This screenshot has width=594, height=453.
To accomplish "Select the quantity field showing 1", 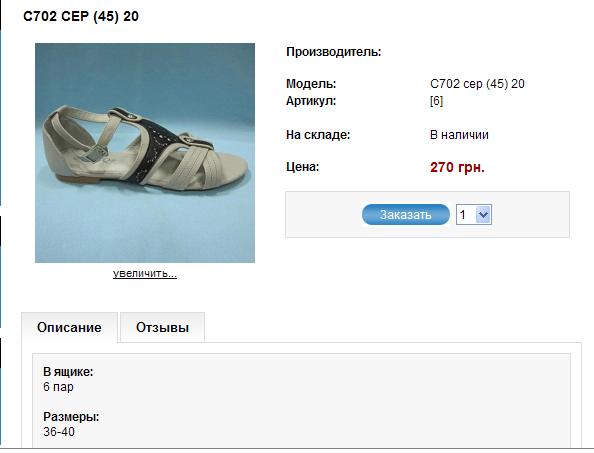I will [474, 215].
